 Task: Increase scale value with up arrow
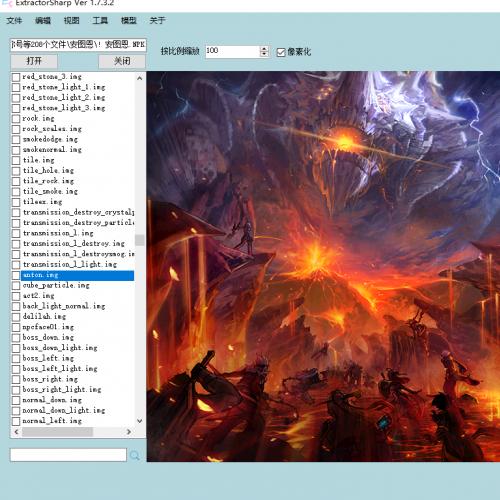click(264, 49)
